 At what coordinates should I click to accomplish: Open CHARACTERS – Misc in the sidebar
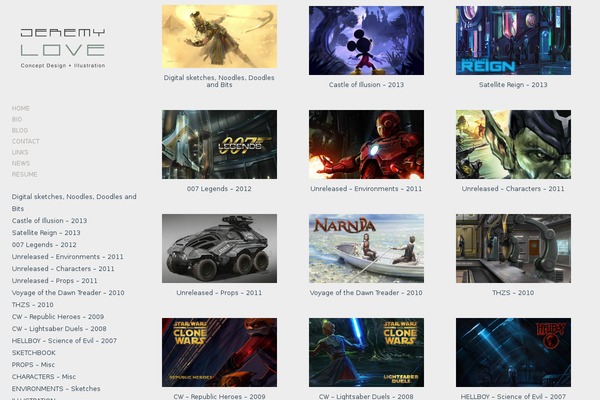click(x=44, y=377)
